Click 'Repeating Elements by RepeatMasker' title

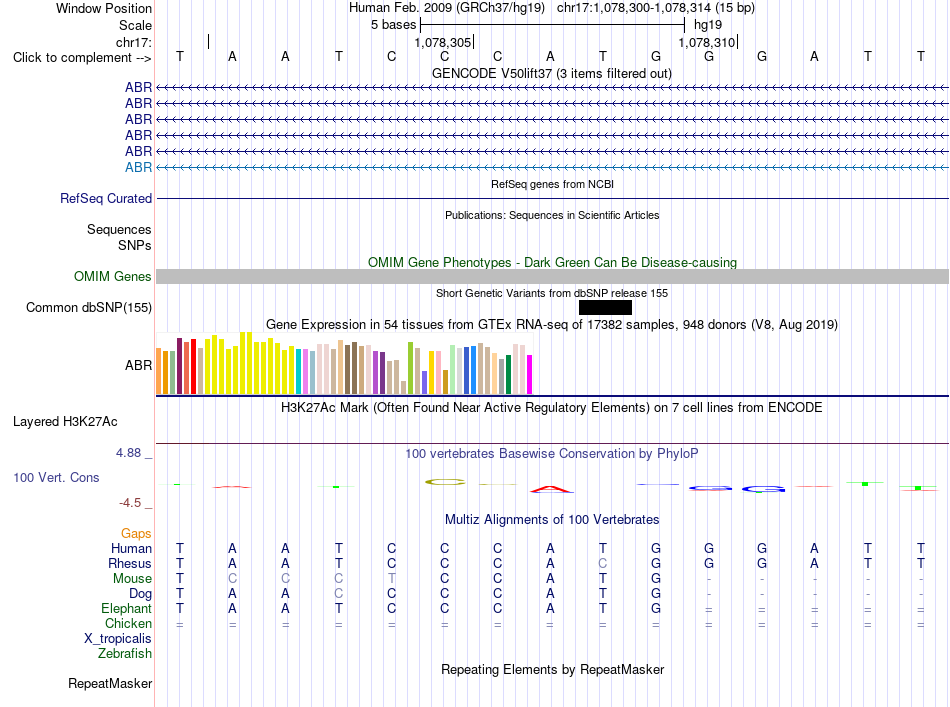pos(553,669)
